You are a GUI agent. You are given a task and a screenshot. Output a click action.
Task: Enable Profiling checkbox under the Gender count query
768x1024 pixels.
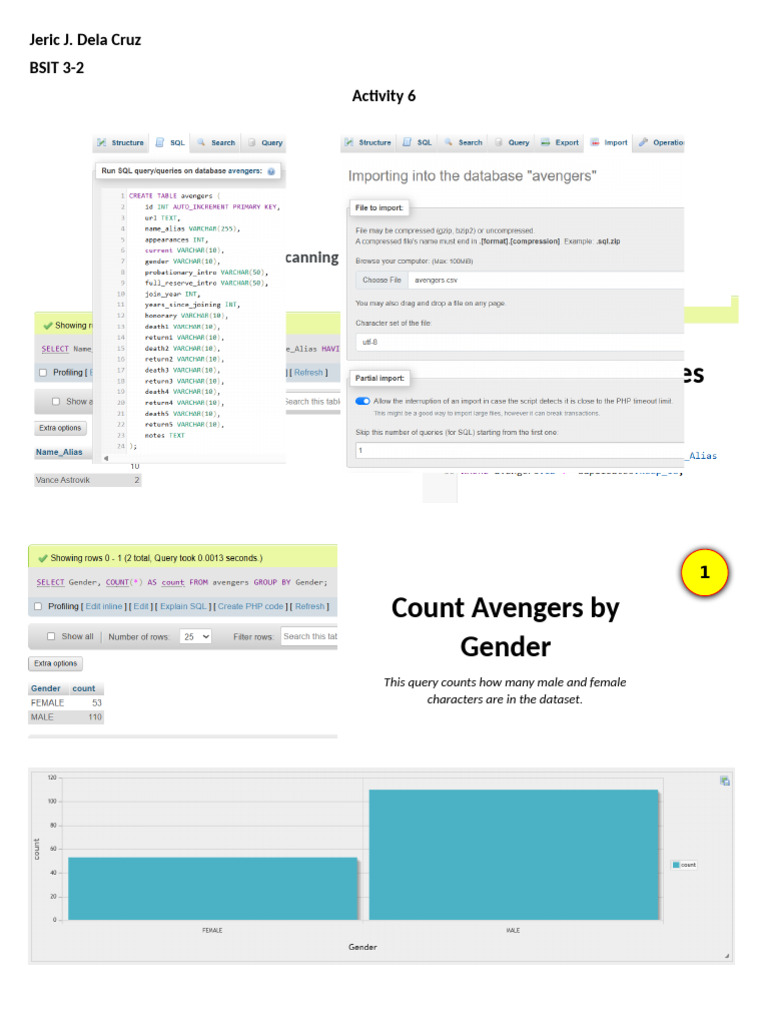click(38, 606)
